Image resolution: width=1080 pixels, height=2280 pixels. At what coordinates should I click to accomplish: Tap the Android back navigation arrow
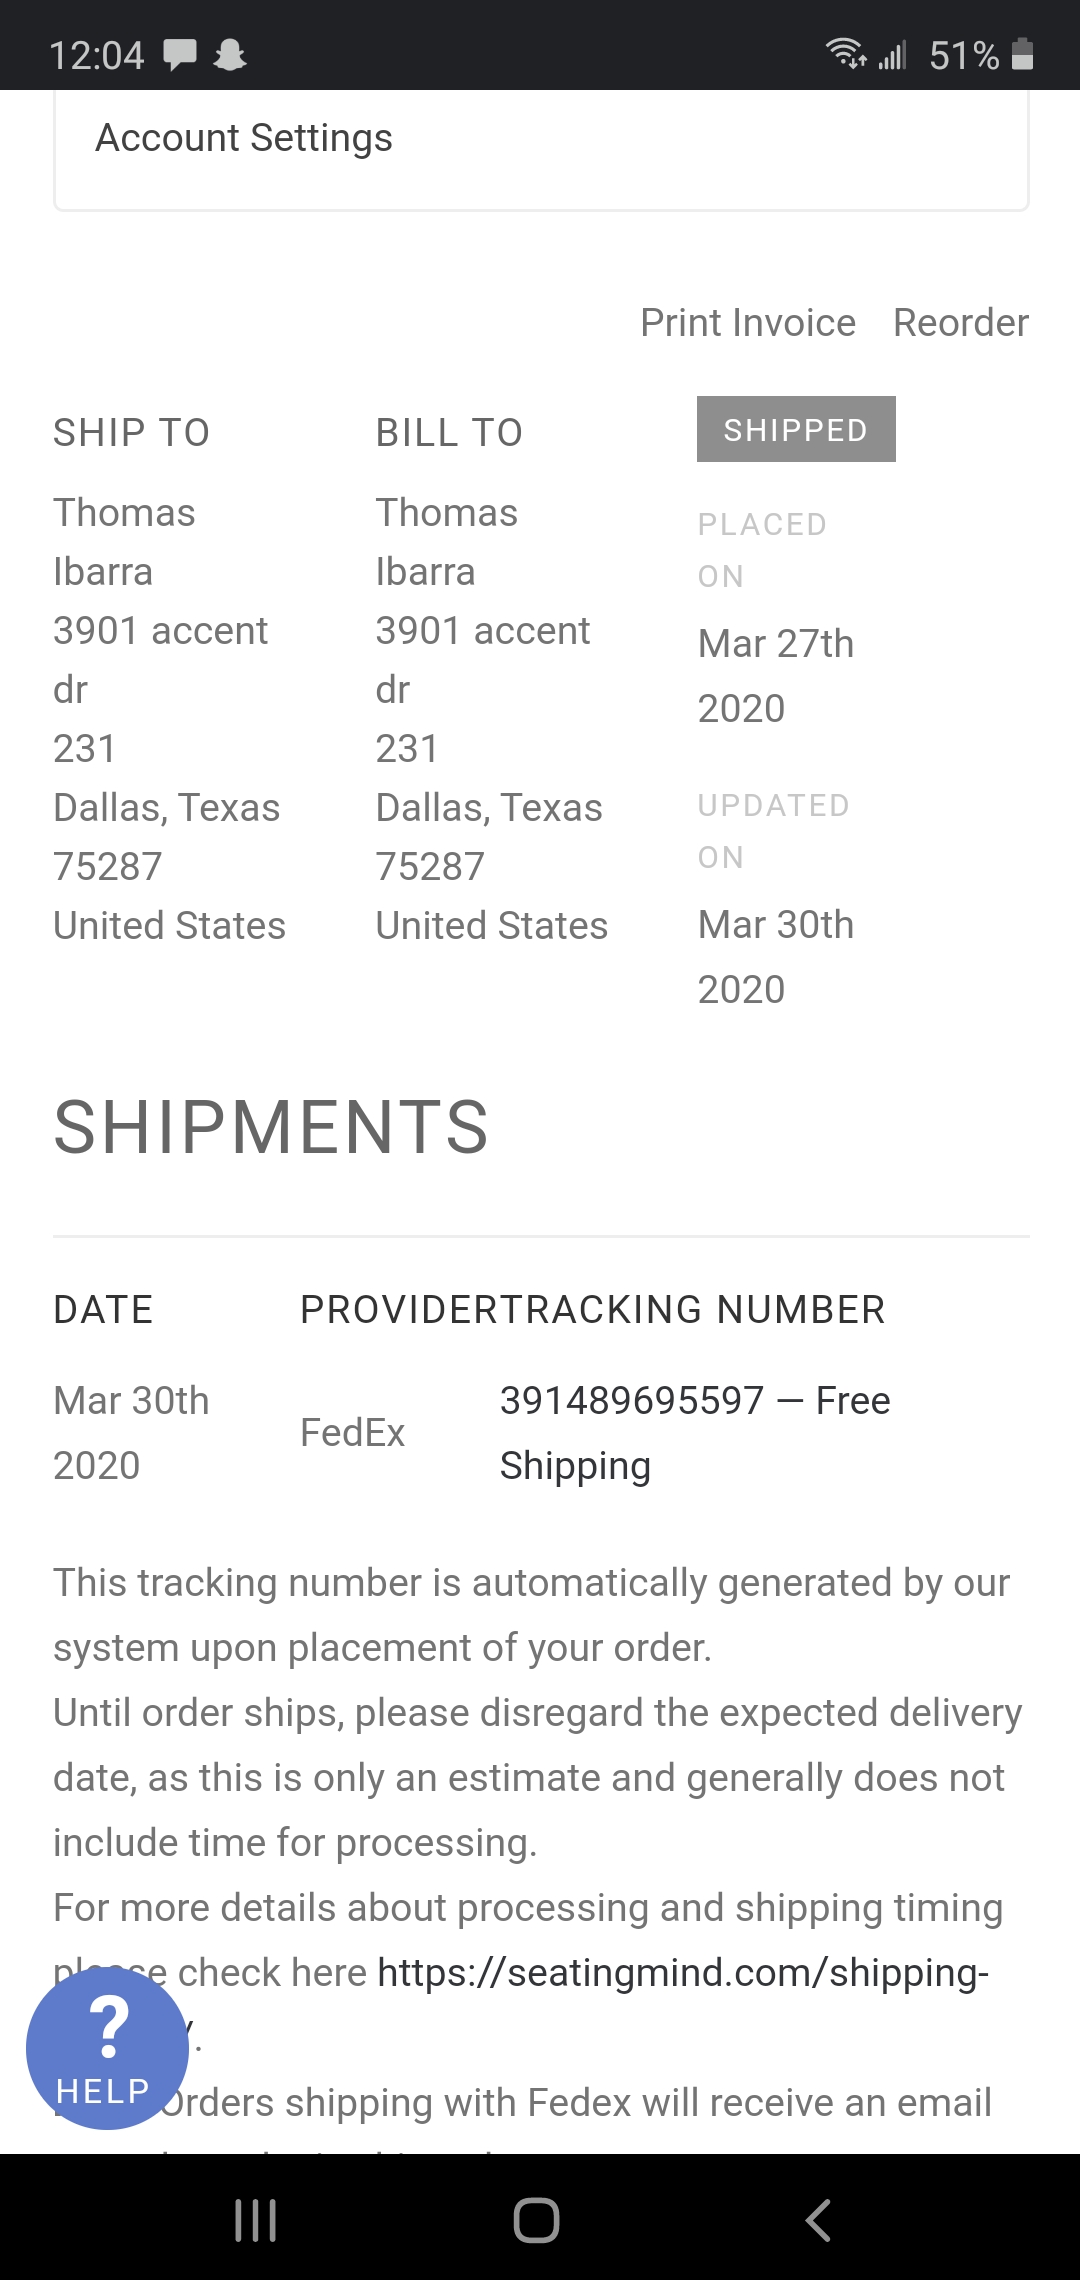[818, 2220]
